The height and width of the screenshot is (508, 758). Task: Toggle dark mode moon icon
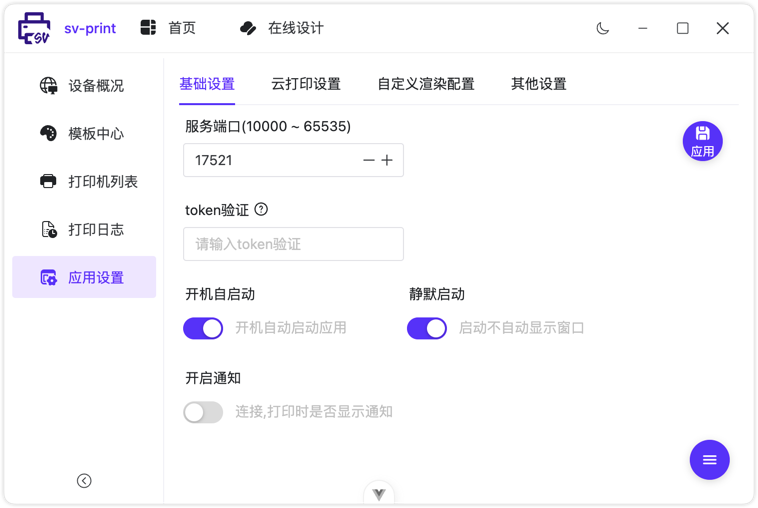603,28
